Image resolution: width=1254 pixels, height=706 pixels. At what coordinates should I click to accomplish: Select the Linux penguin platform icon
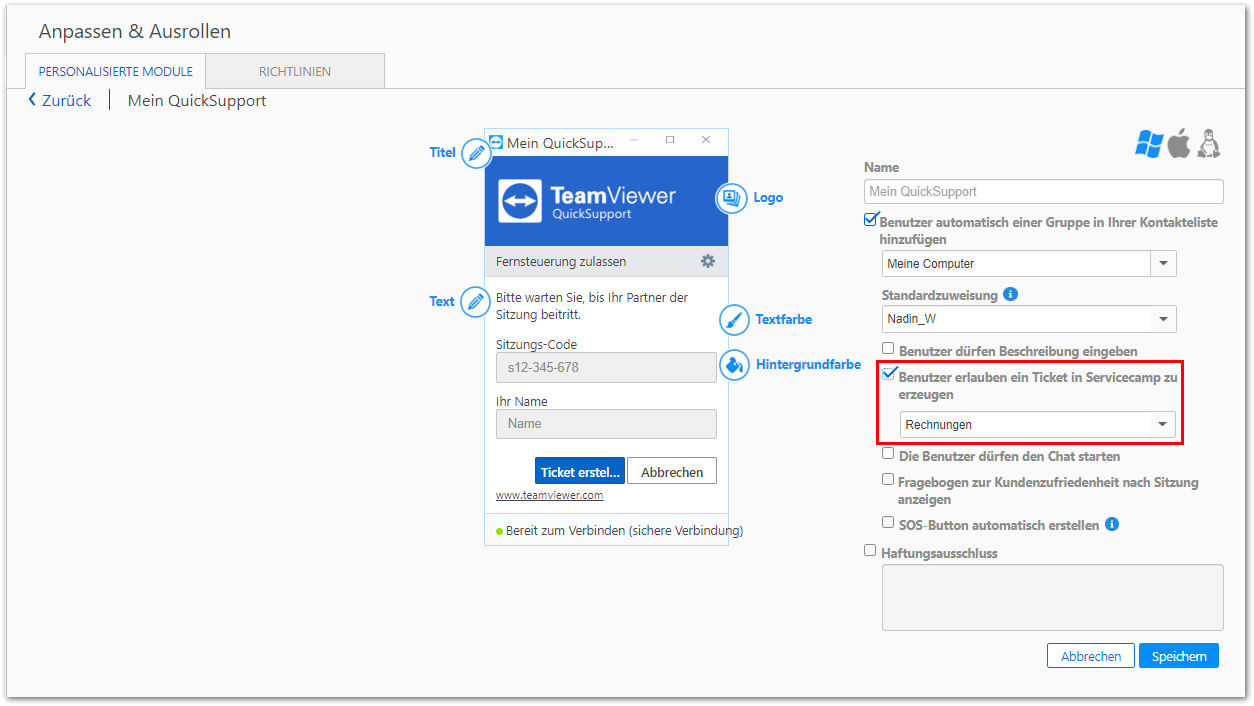(1210, 143)
